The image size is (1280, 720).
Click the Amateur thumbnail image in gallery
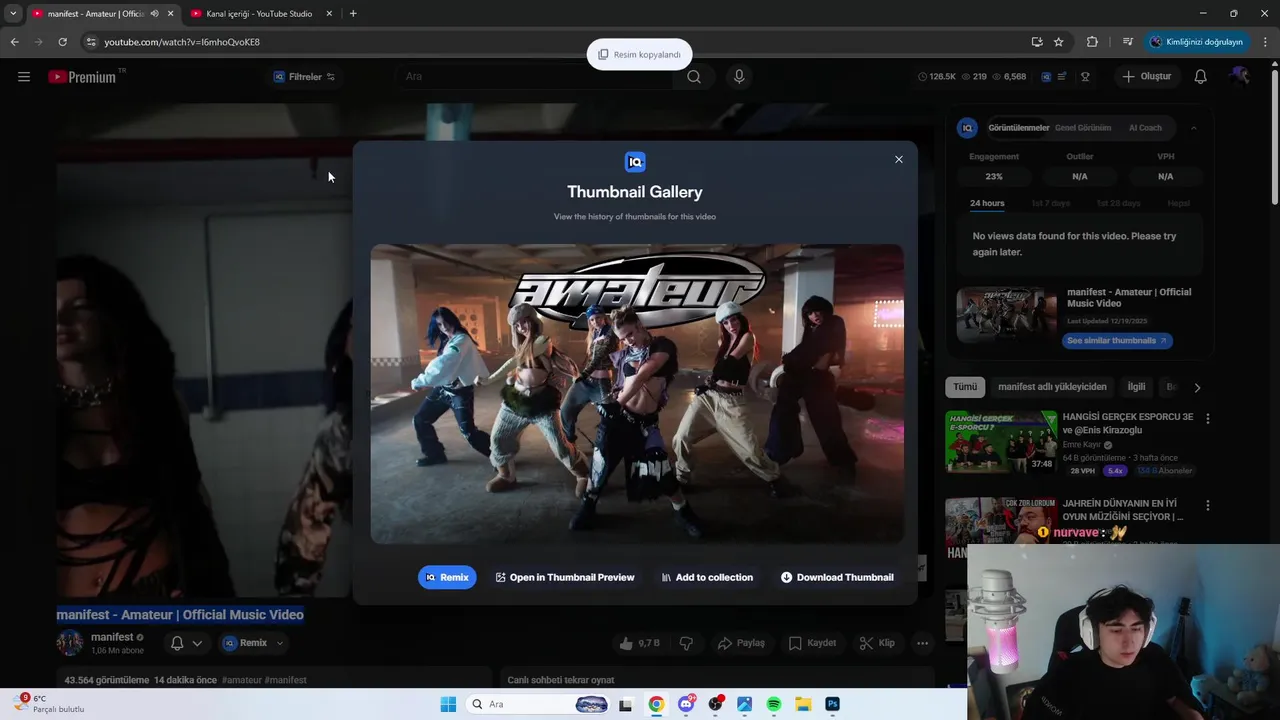click(x=637, y=394)
